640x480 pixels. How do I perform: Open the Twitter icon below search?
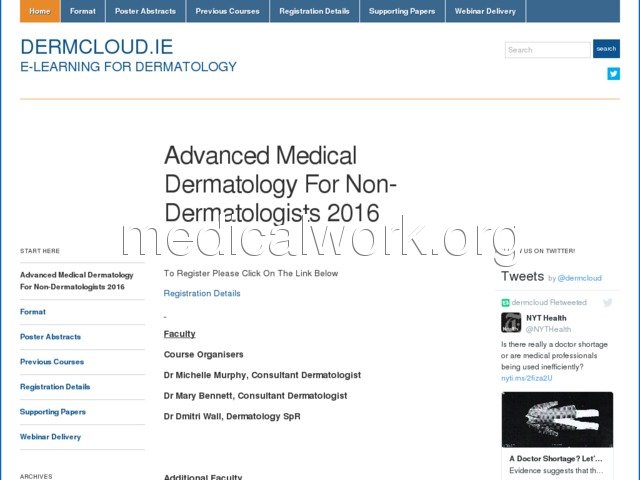coord(613,74)
